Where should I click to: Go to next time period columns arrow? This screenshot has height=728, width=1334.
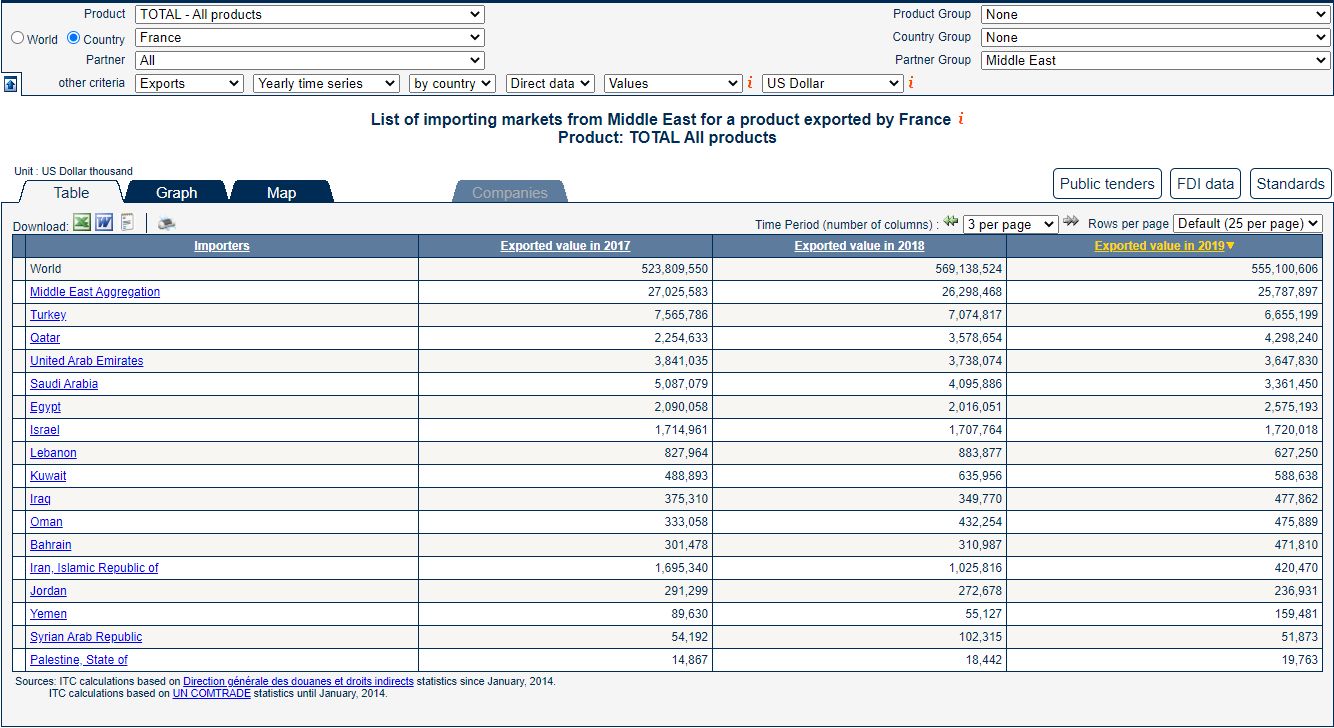coord(1071,222)
